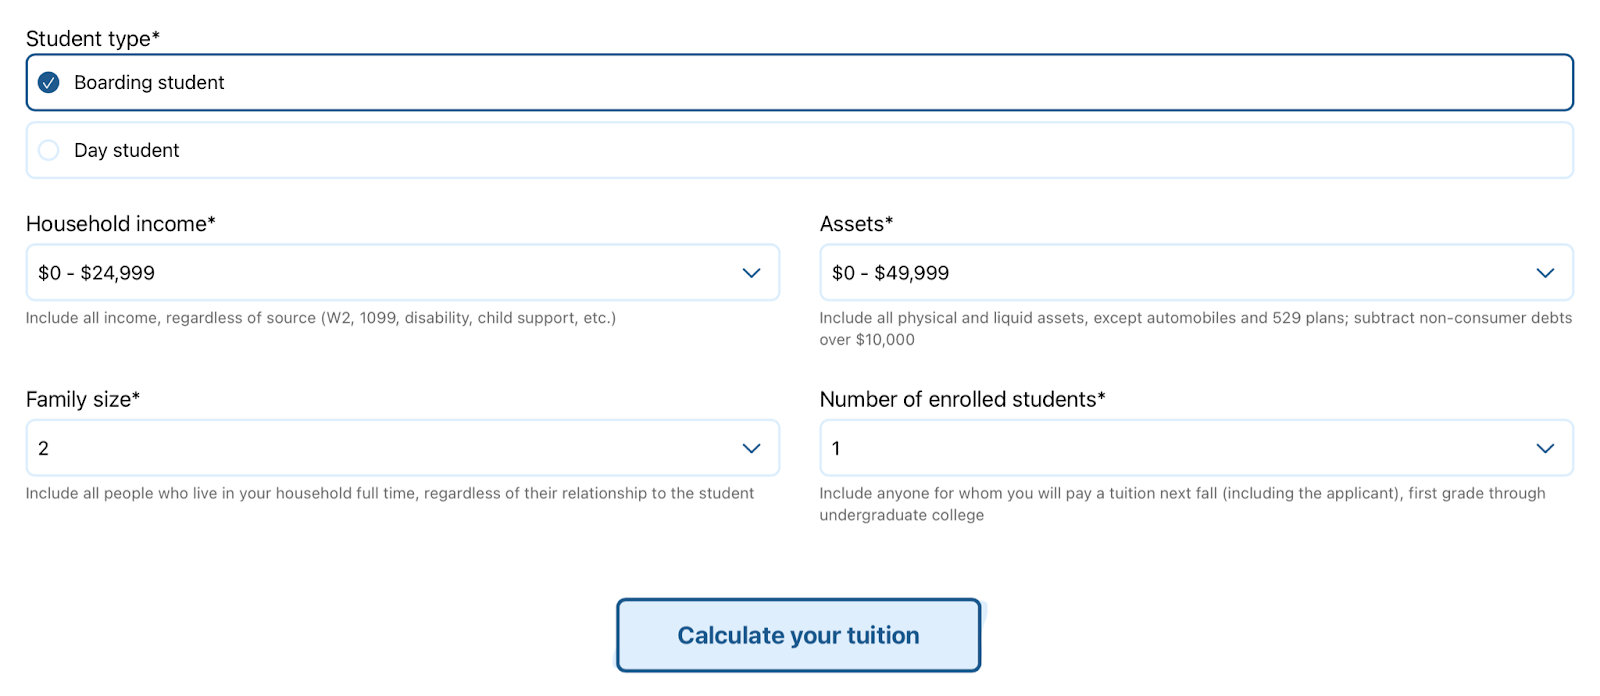Click the household income help text about W2

tap(321, 318)
